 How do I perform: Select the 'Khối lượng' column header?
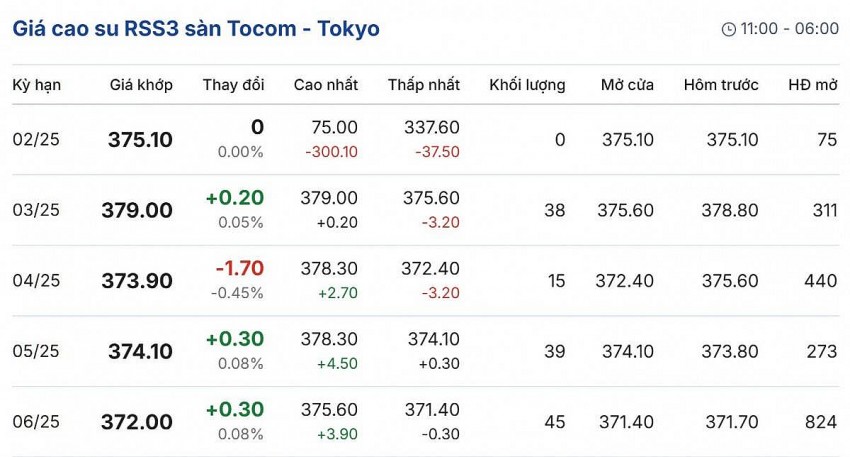[x=527, y=85]
